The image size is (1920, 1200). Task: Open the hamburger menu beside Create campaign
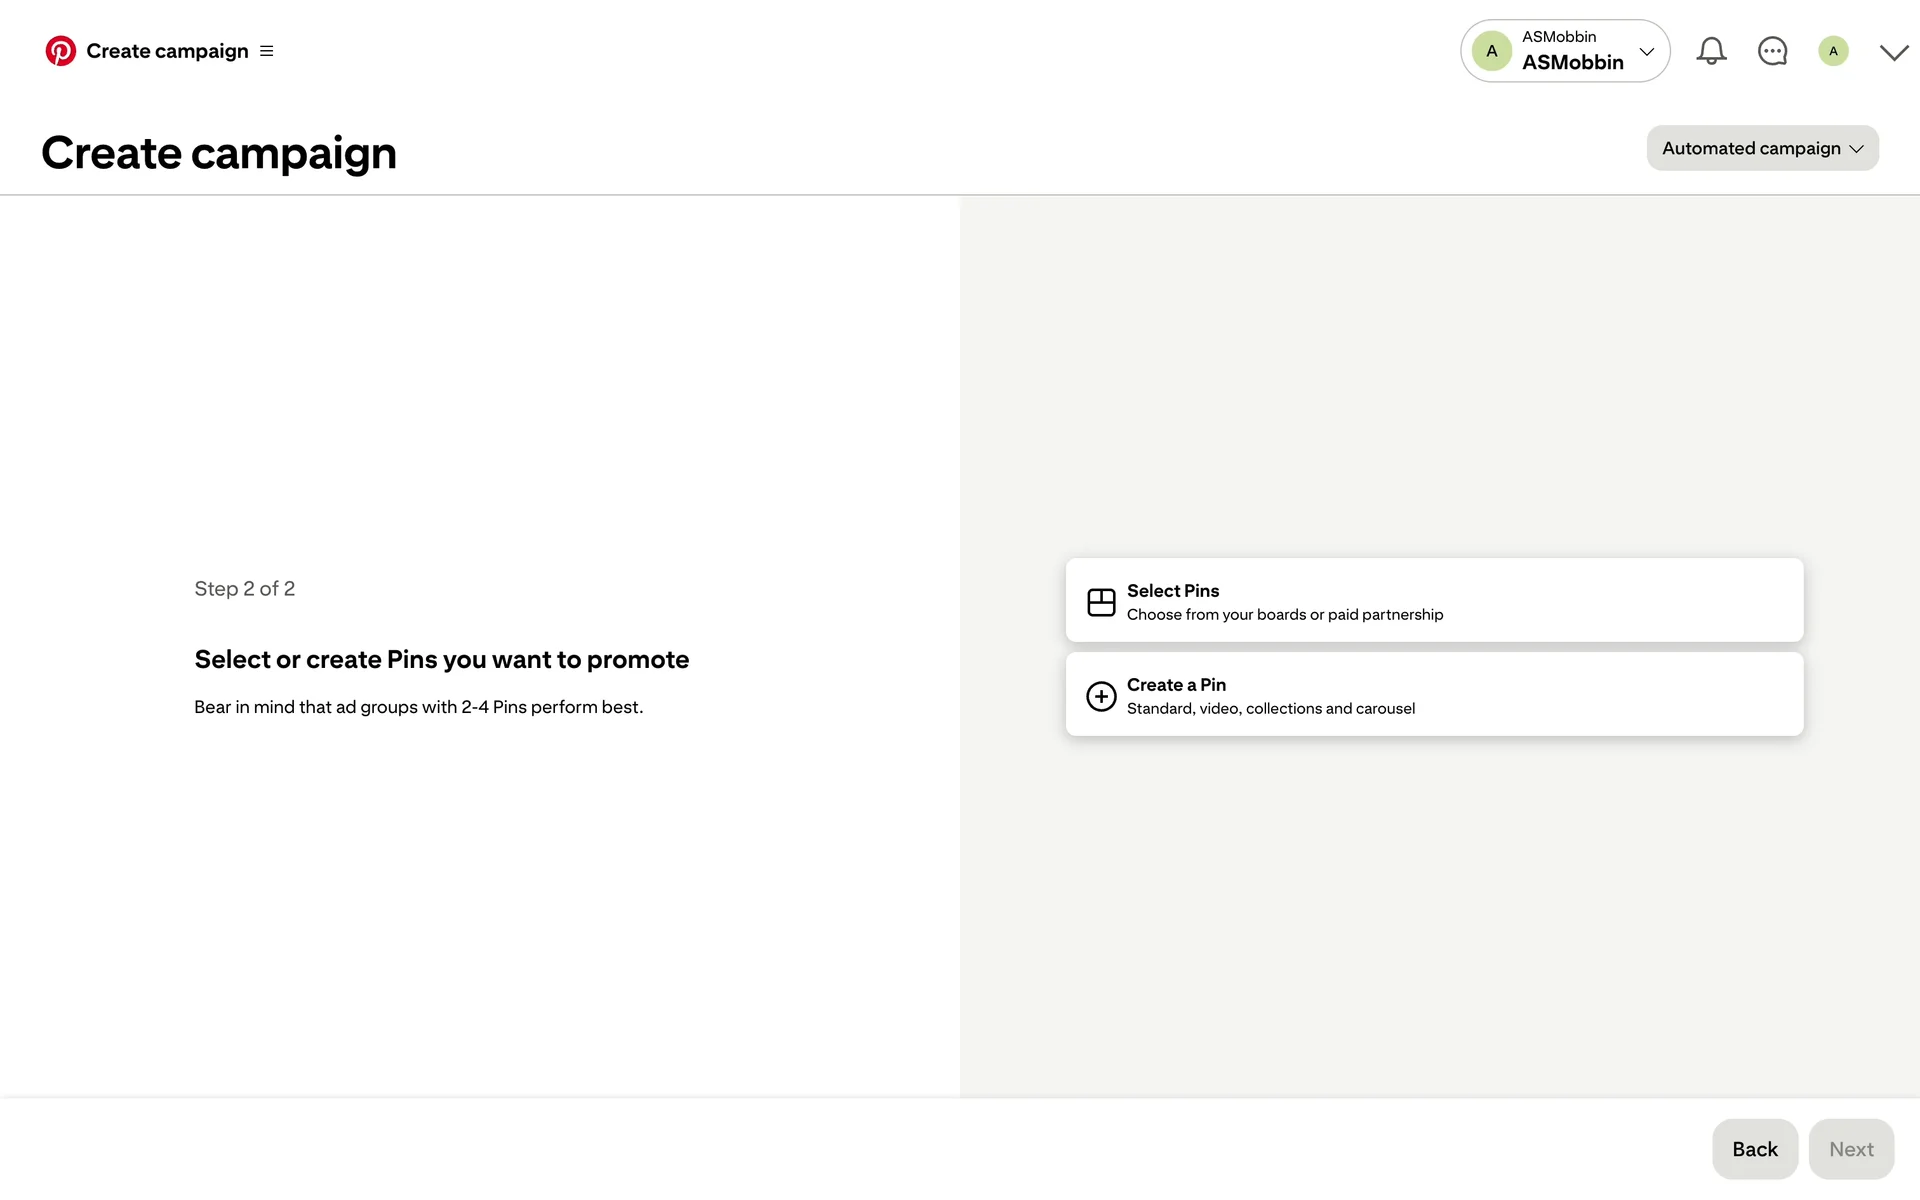(x=267, y=51)
